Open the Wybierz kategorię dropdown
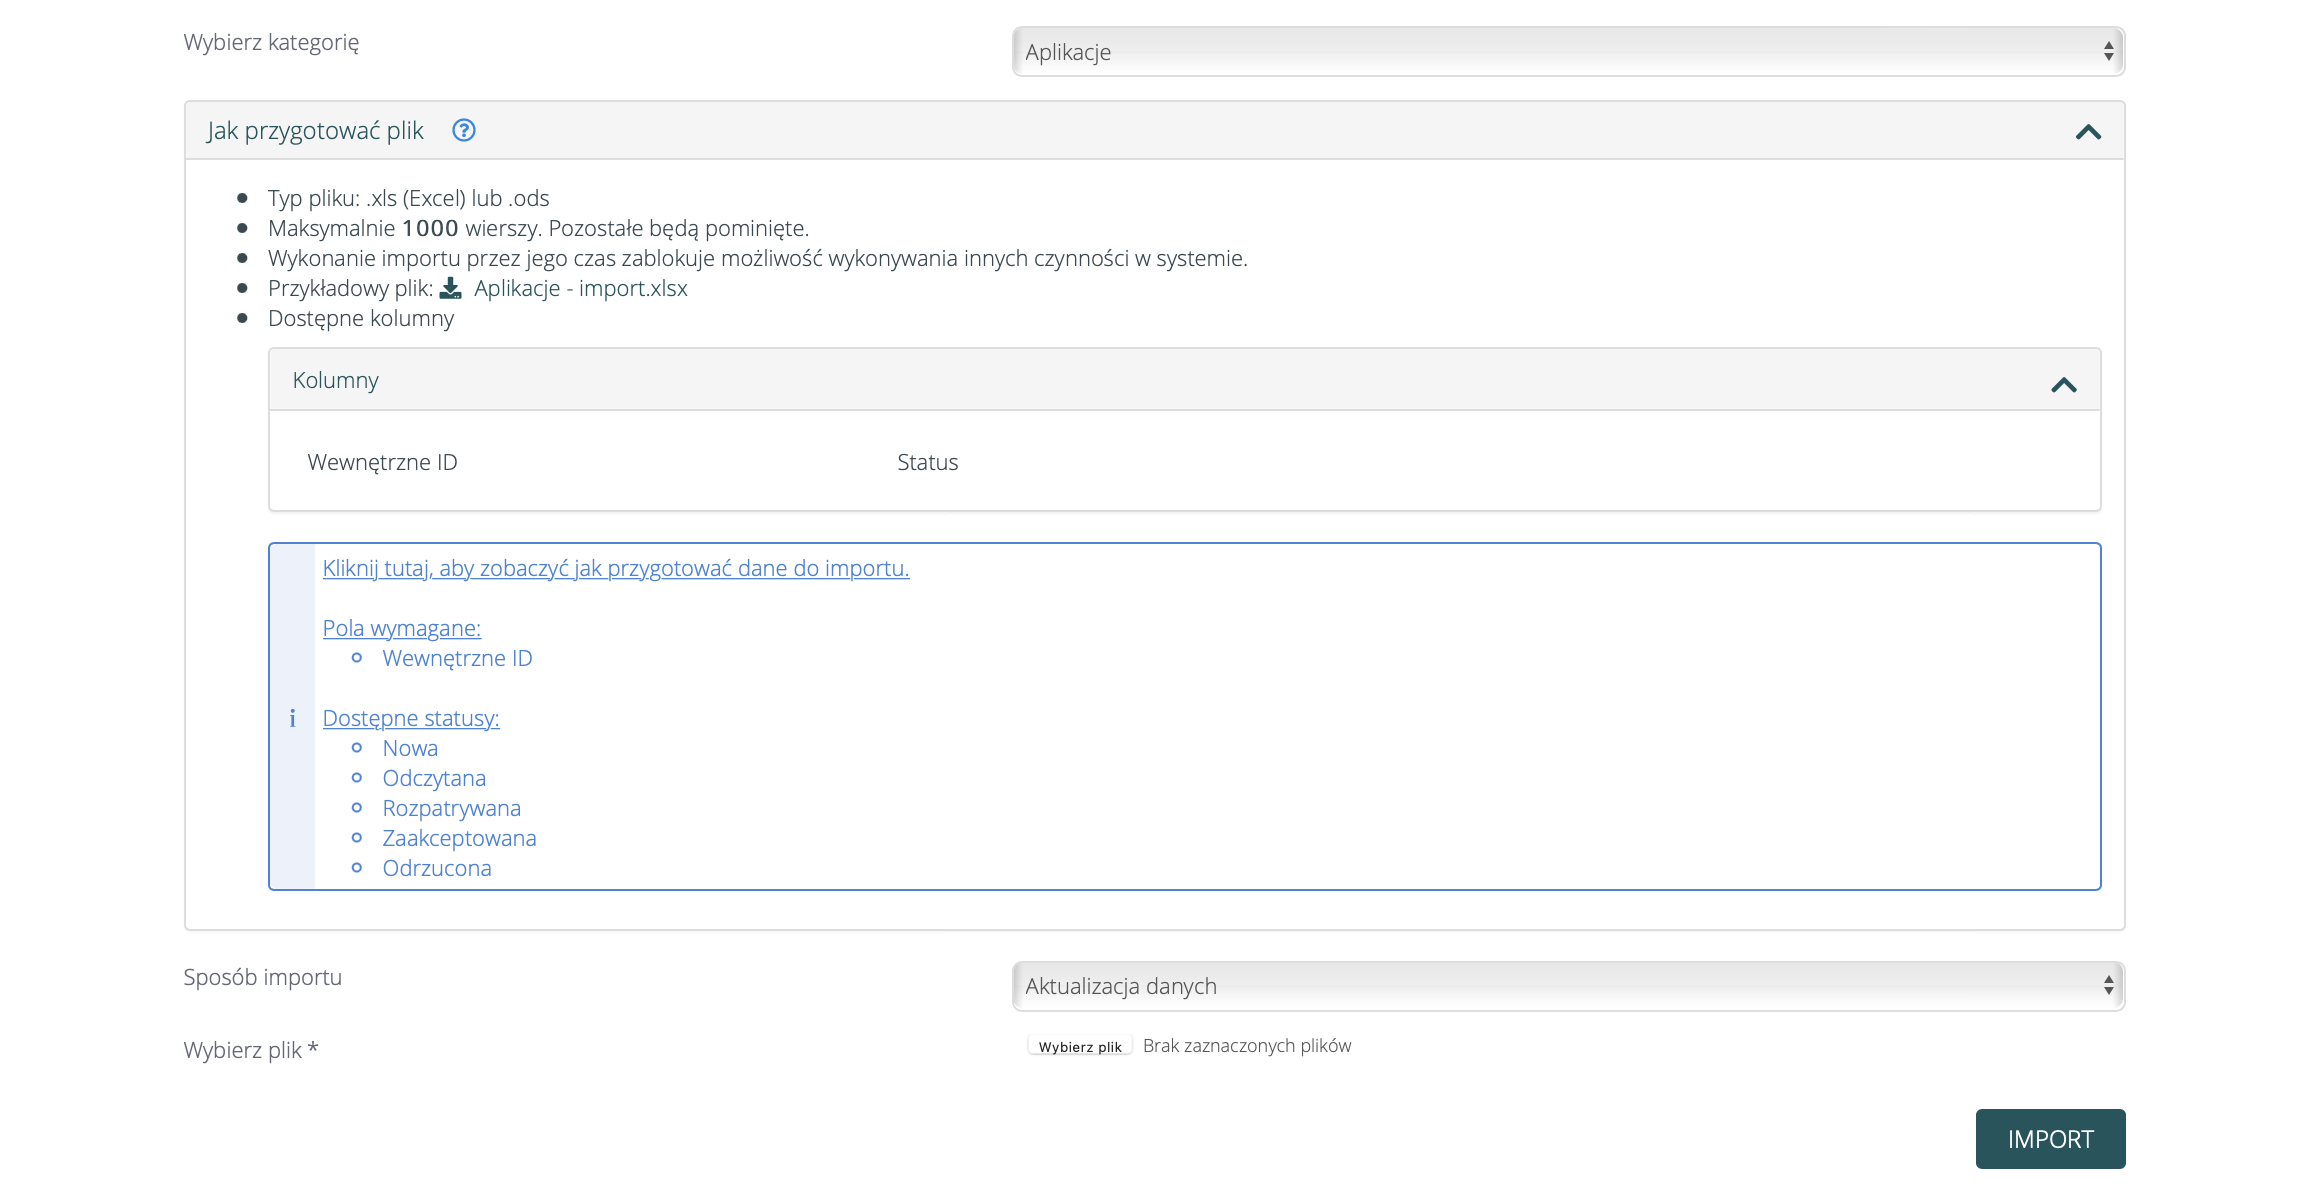The width and height of the screenshot is (2304, 1192). 1567,52
